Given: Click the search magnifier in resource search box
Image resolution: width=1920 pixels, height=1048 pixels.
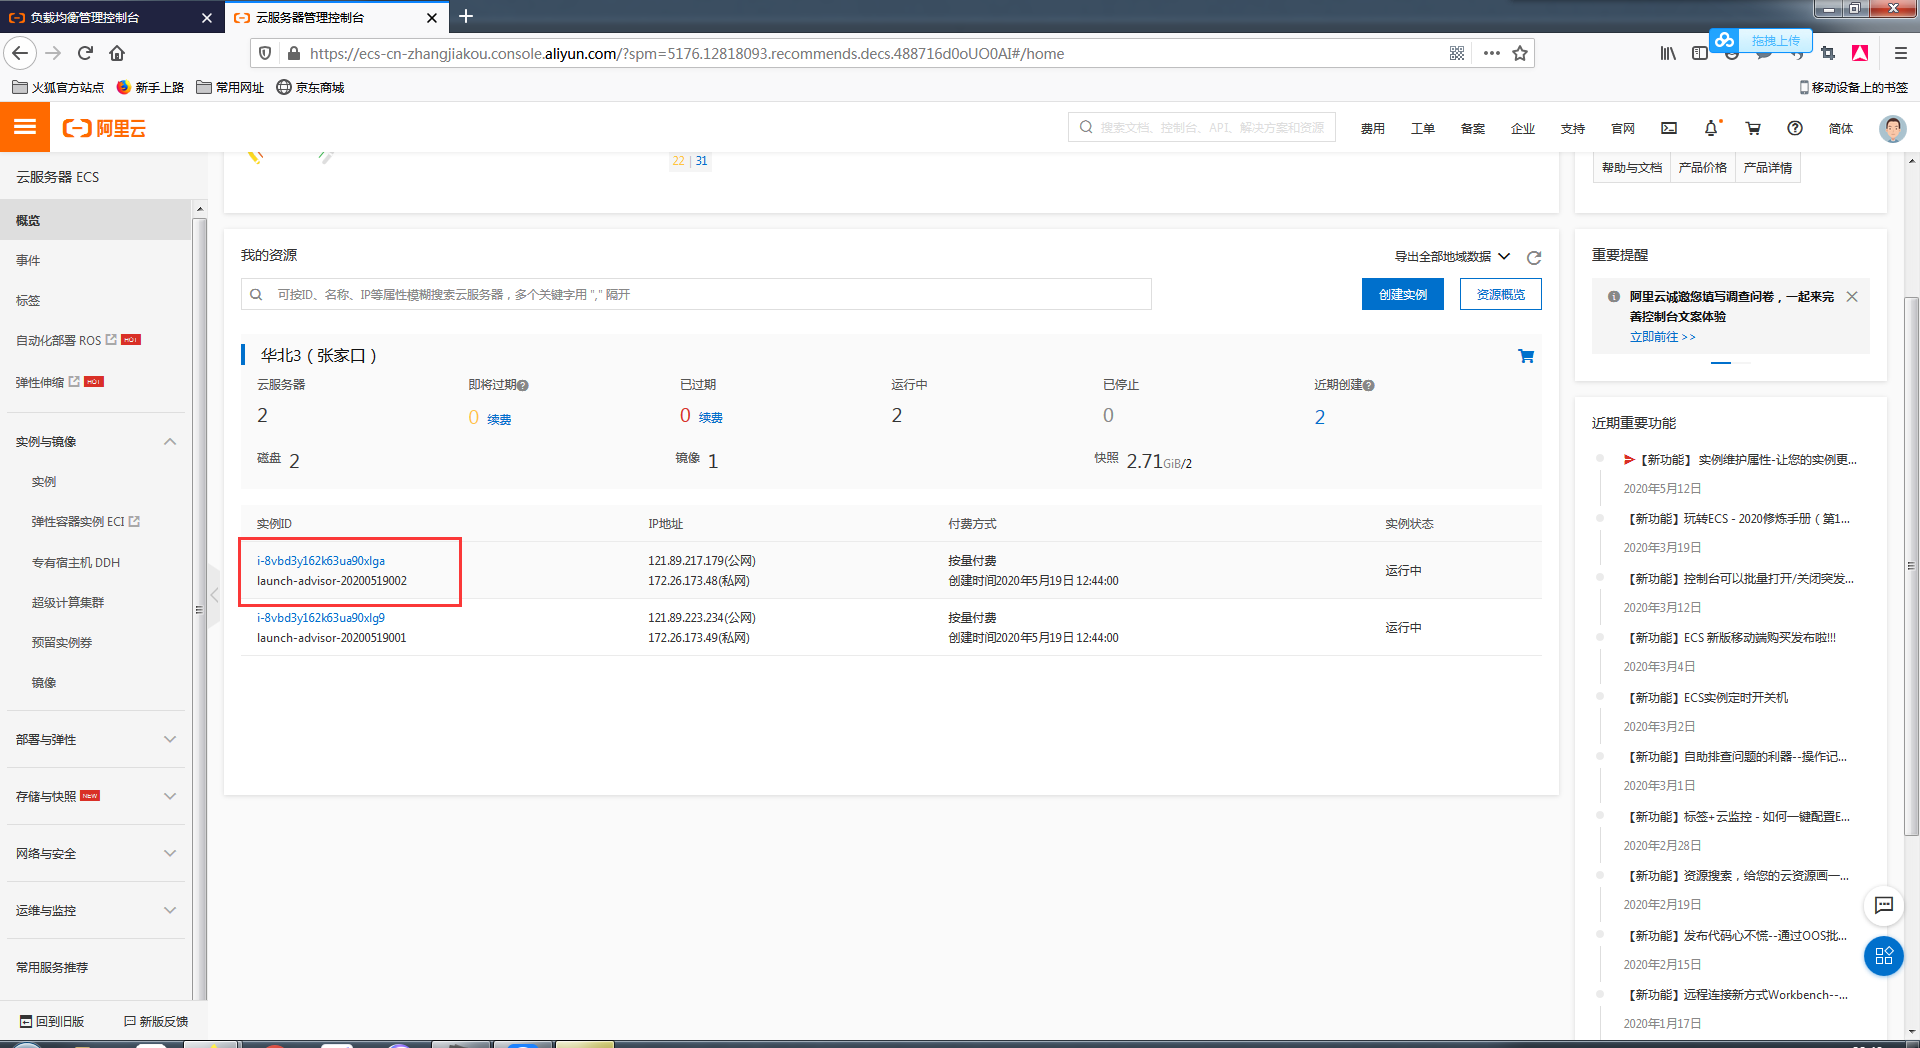Looking at the screenshot, I should (256, 294).
